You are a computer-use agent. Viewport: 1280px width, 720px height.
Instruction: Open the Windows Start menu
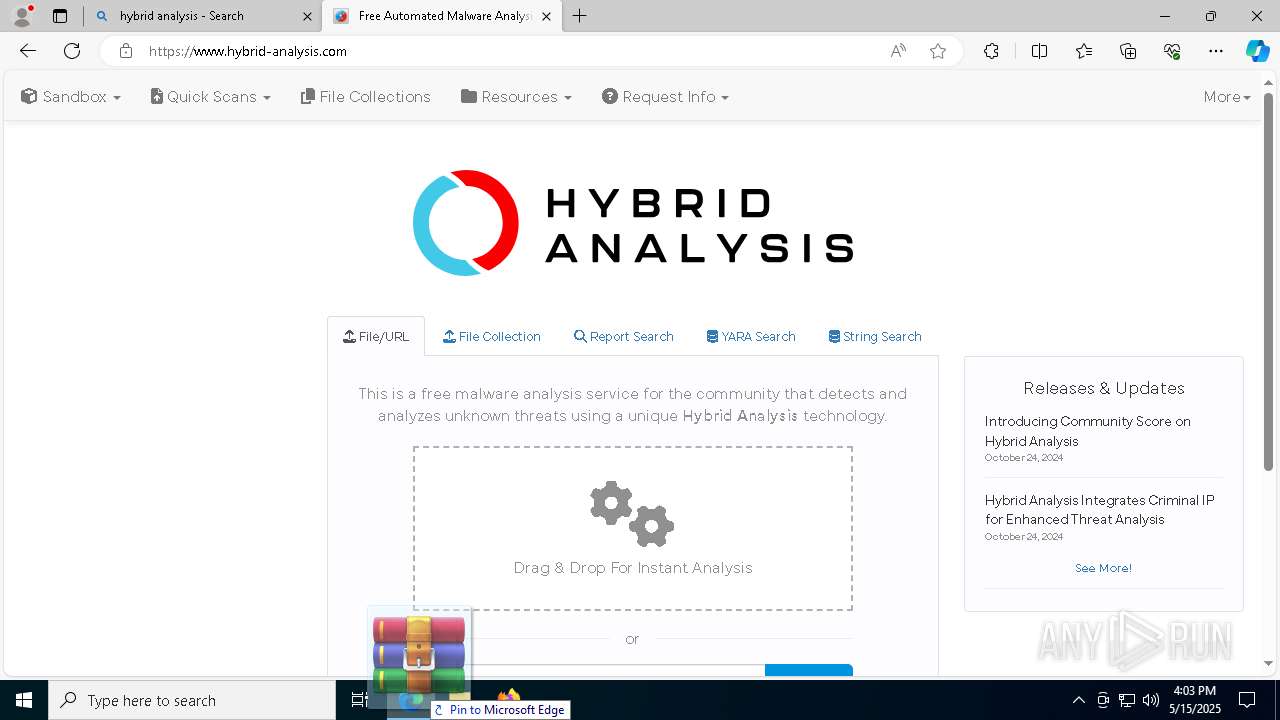click(24, 700)
